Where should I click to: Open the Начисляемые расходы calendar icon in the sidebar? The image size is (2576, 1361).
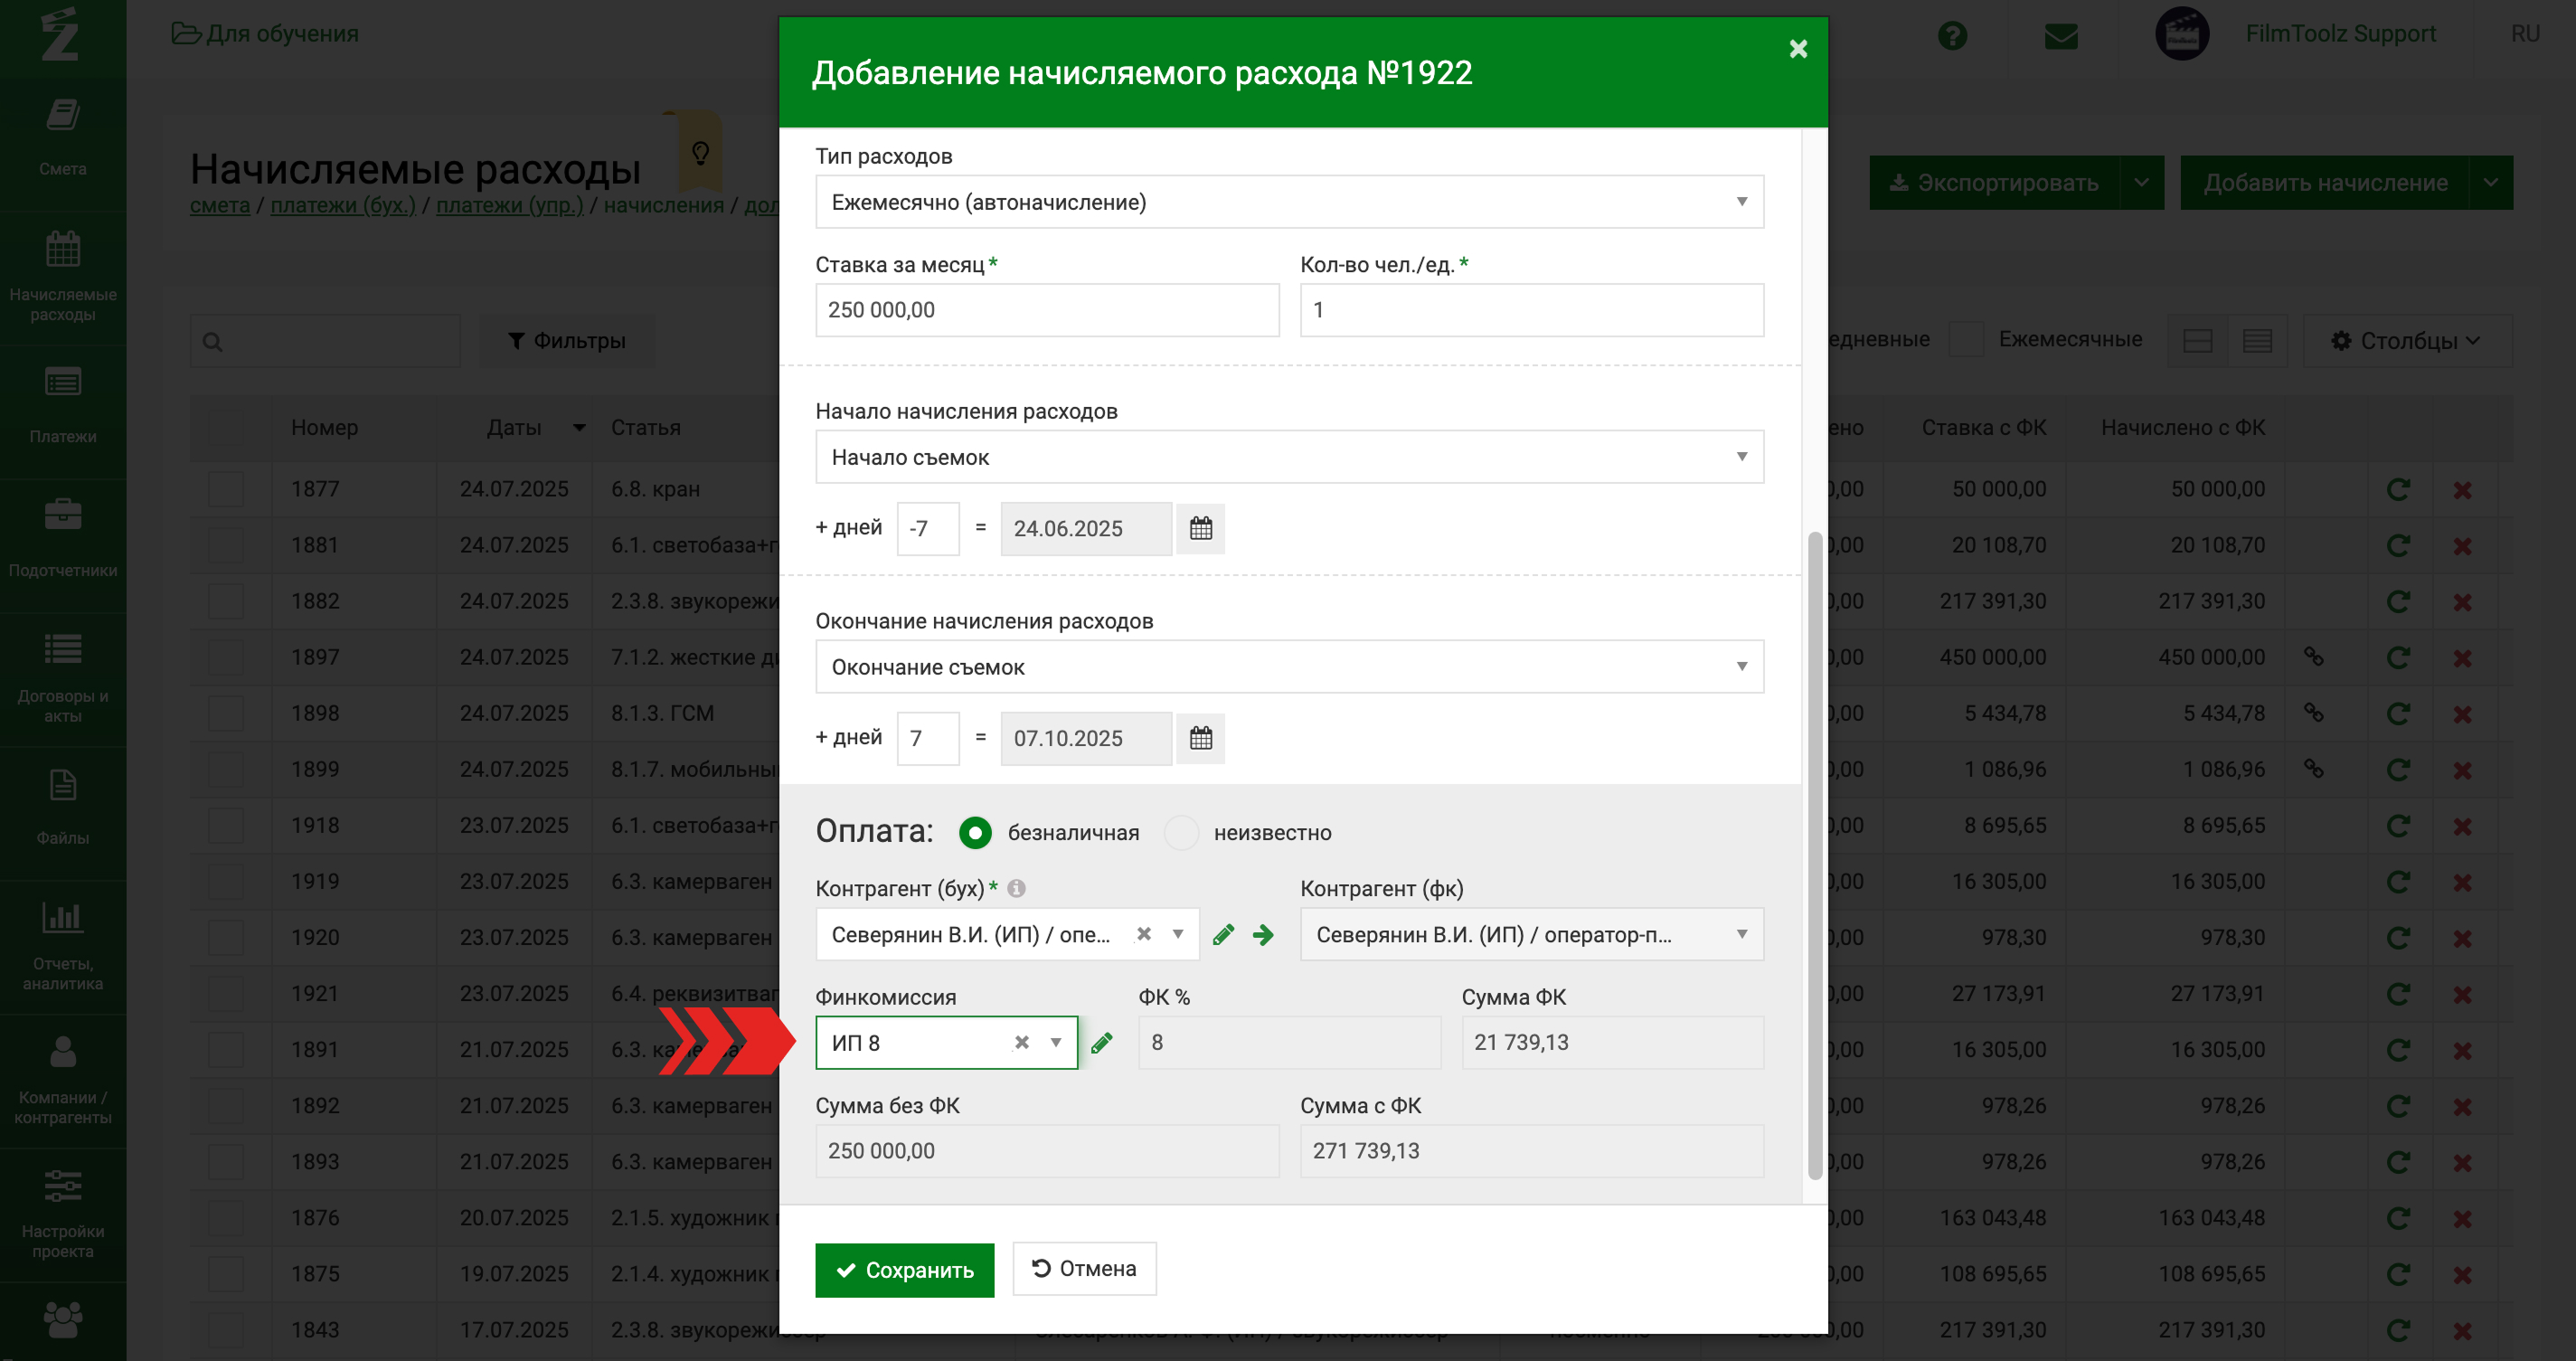coord(62,249)
